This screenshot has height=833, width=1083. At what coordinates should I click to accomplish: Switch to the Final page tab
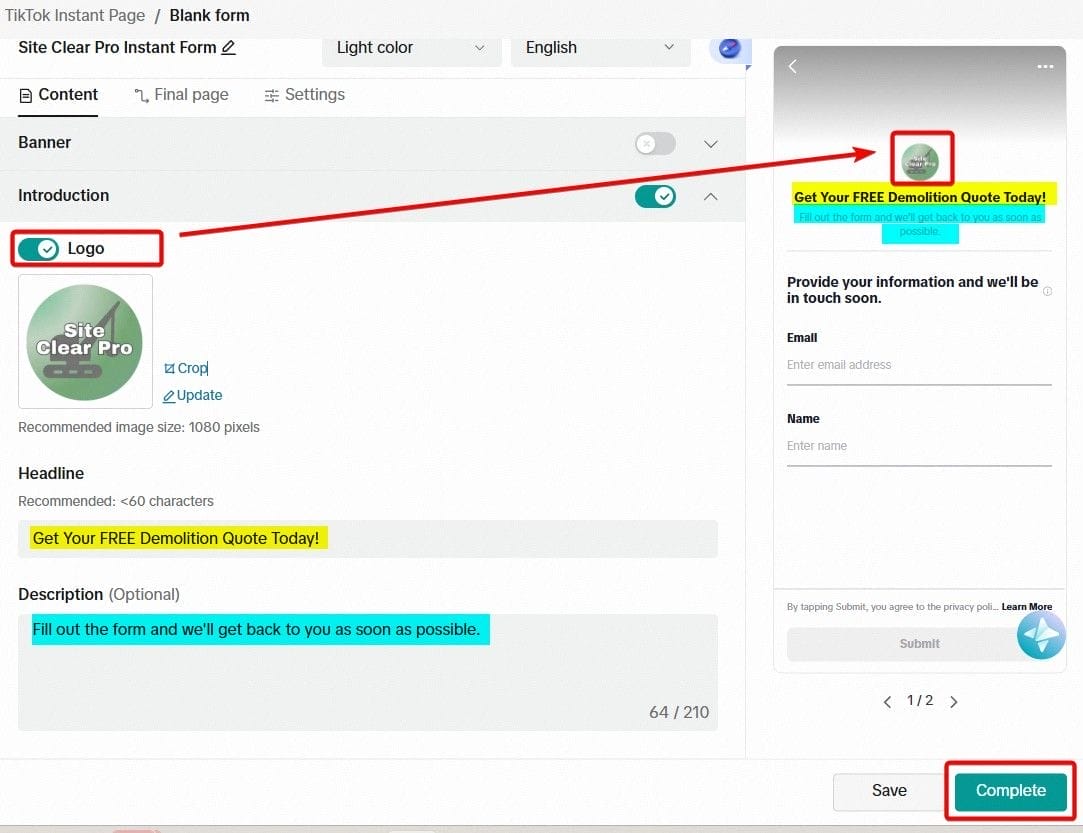click(181, 95)
